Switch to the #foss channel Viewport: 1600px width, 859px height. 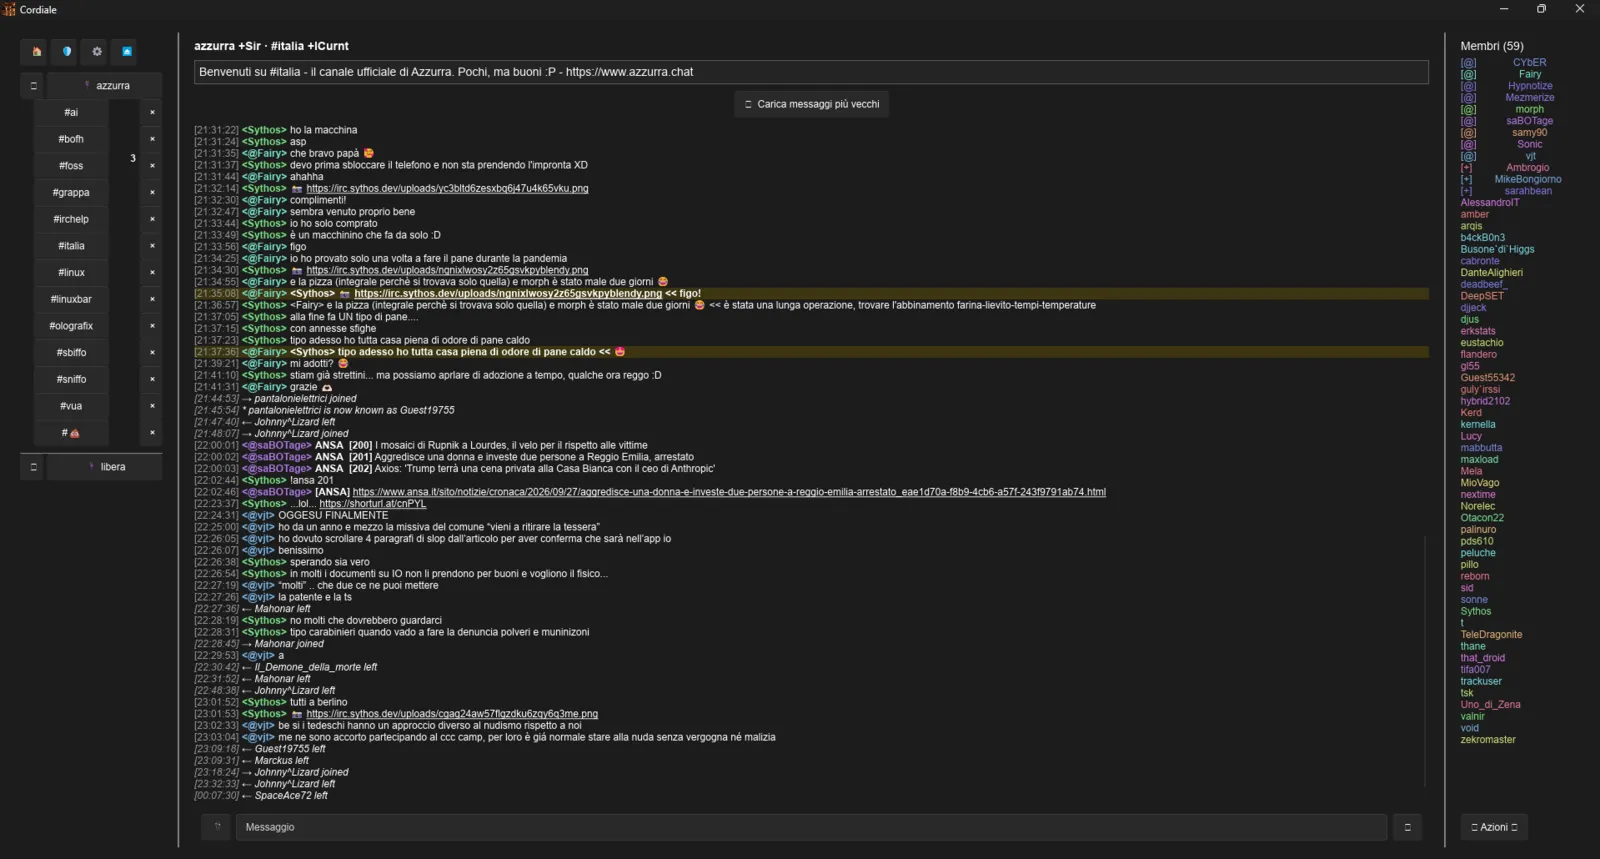coord(71,166)
